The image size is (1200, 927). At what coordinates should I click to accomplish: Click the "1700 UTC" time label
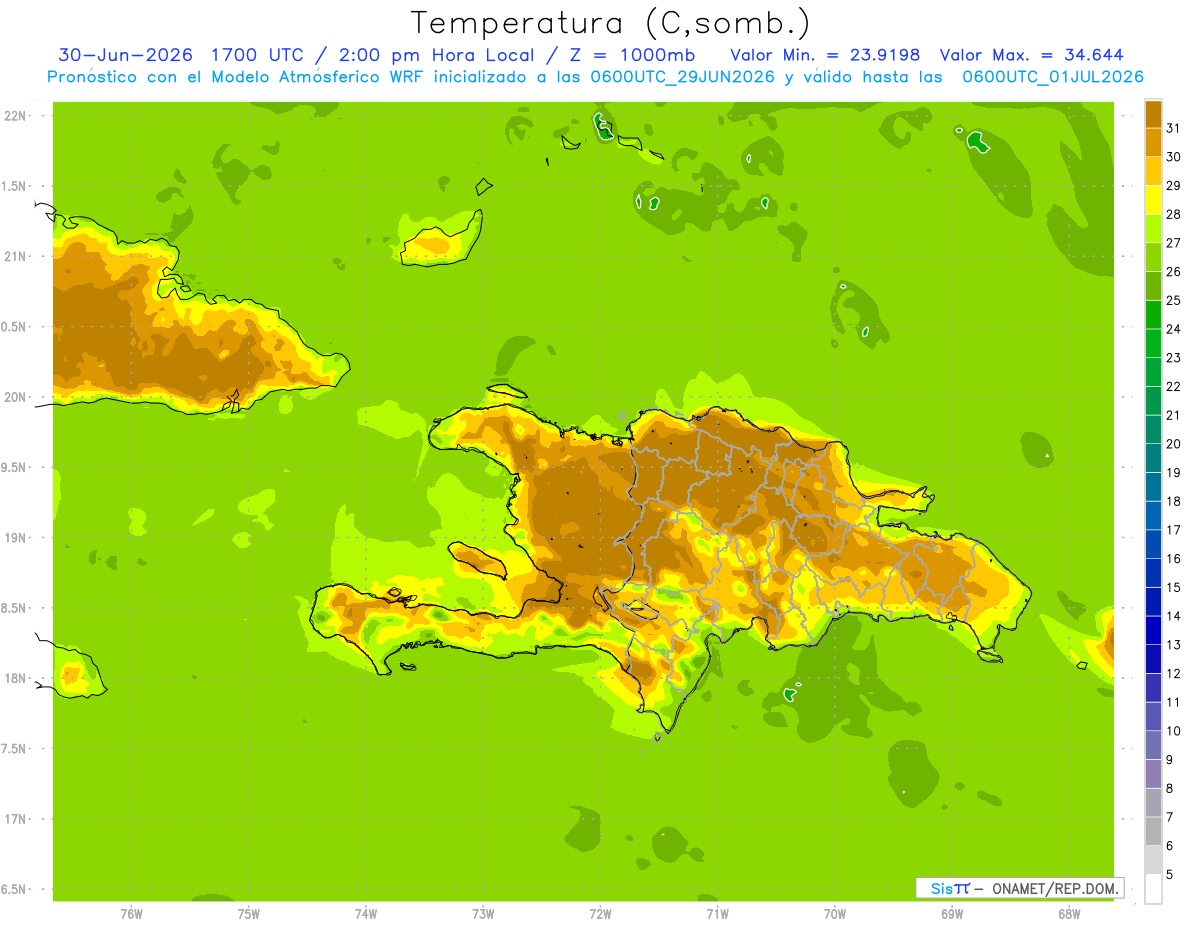tap(258, 55)
